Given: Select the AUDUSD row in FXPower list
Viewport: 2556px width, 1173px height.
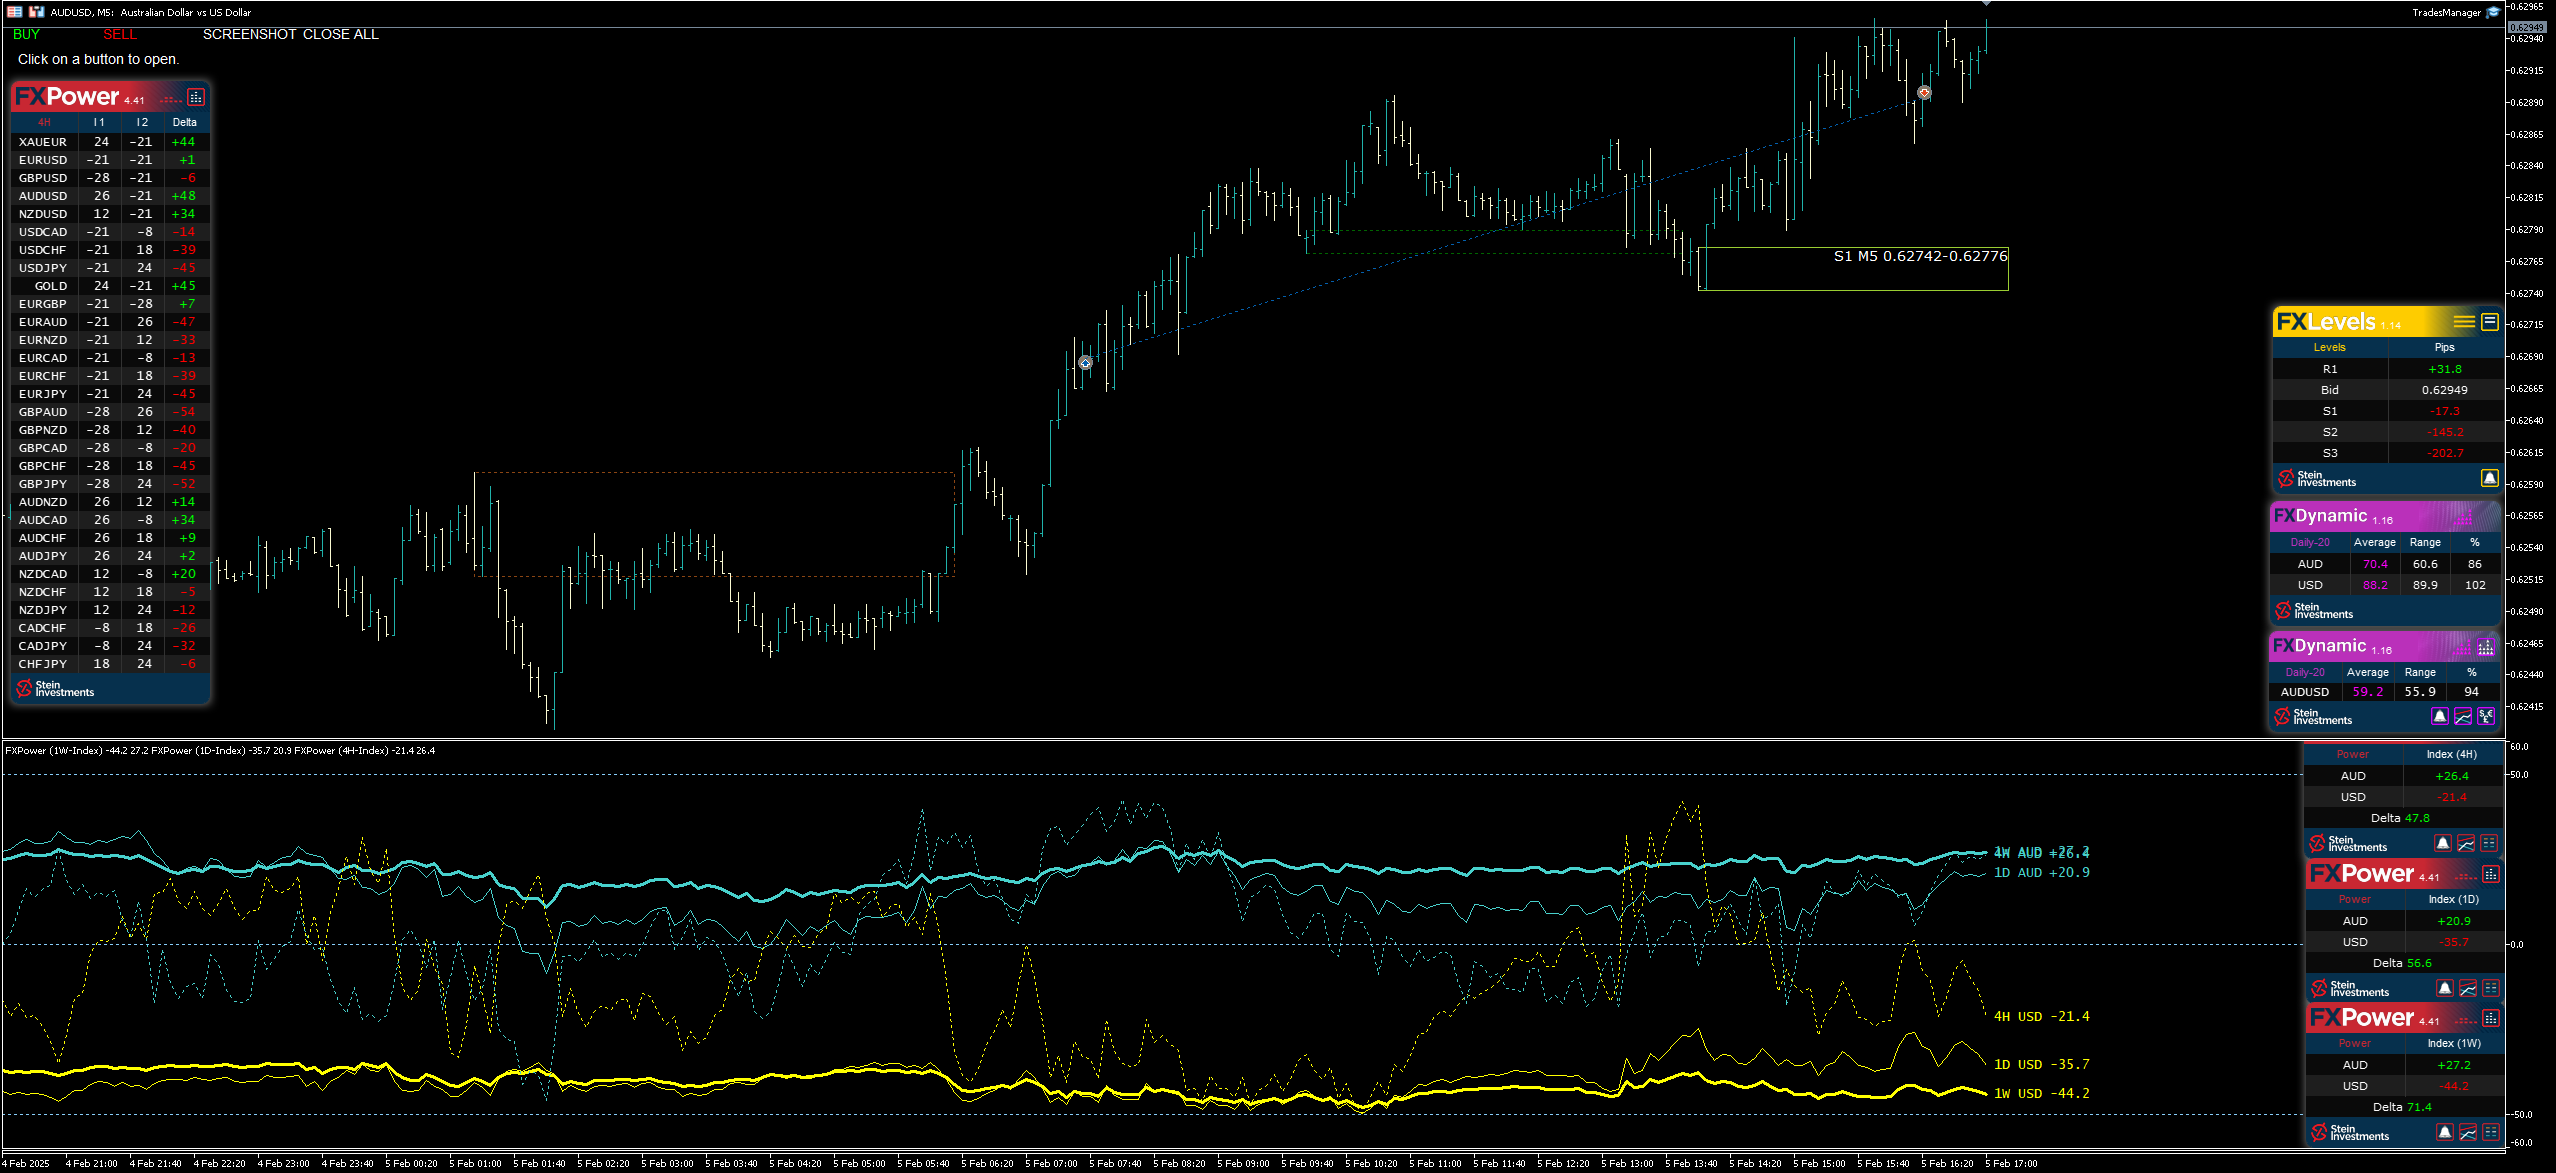Looking at the screenshot, I should tap(43, 196).
